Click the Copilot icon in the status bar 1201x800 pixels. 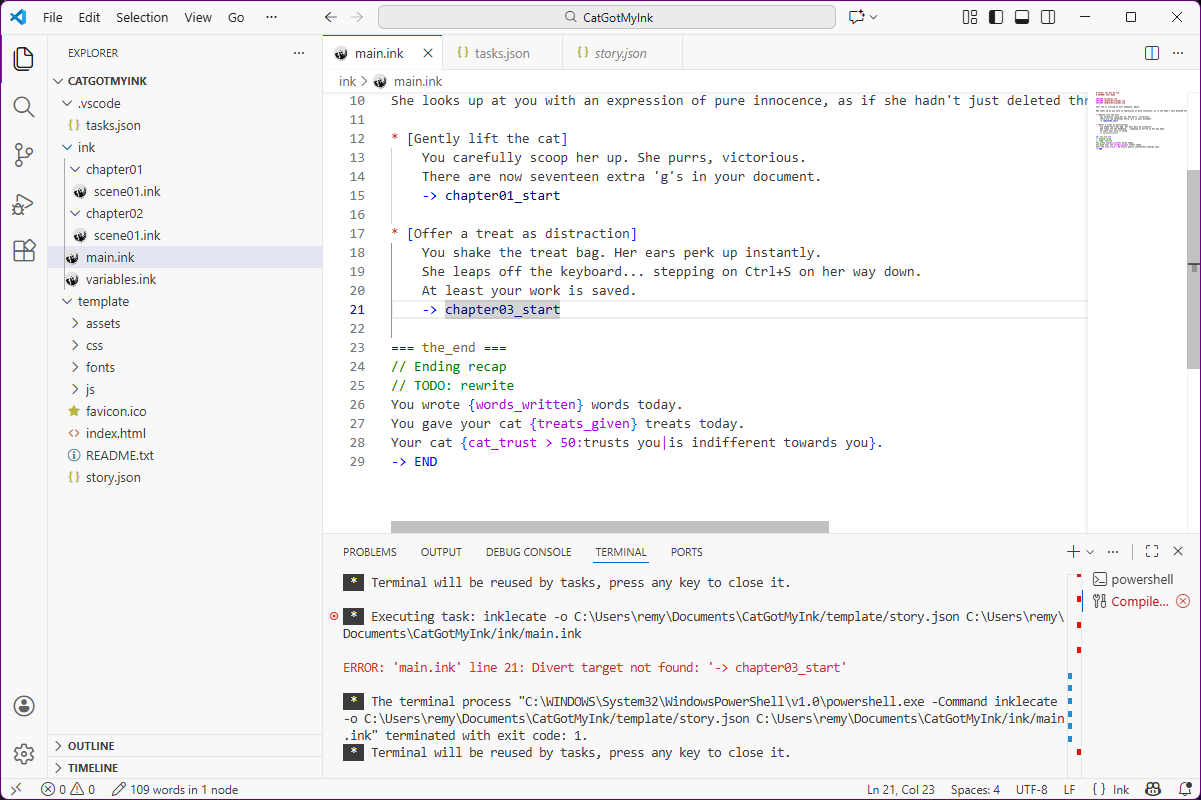click(1152, 789)
